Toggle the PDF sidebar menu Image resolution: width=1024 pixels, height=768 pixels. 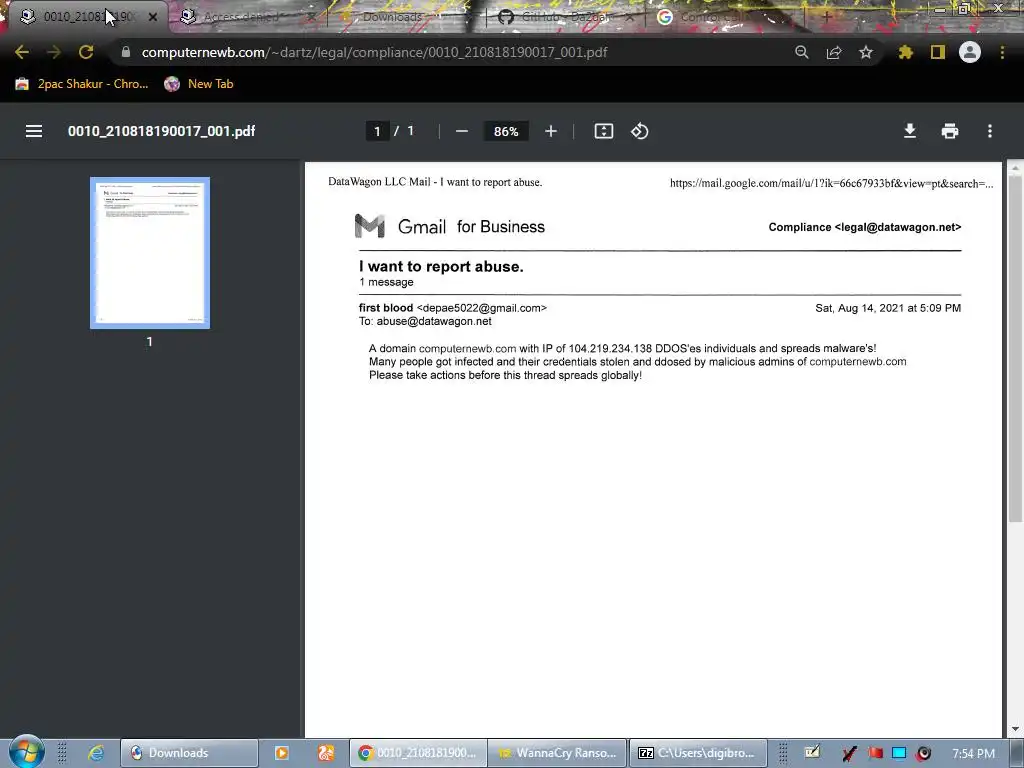tap(34, 131)
